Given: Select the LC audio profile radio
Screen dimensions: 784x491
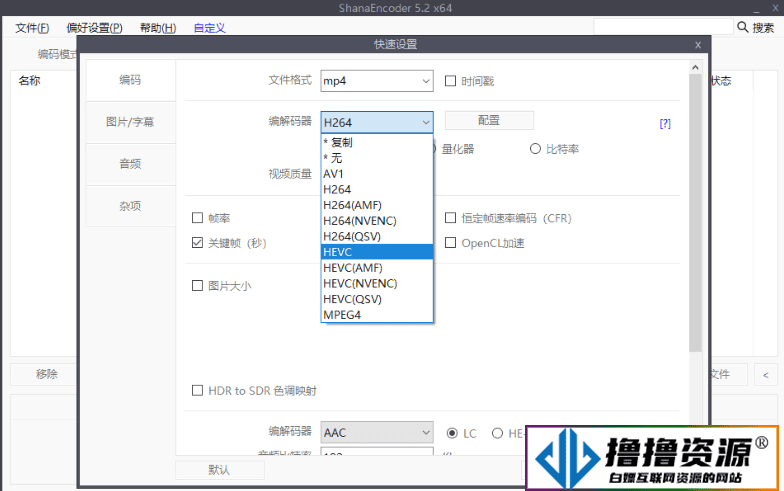Looking at the screenshot, I should coord(452,433).
